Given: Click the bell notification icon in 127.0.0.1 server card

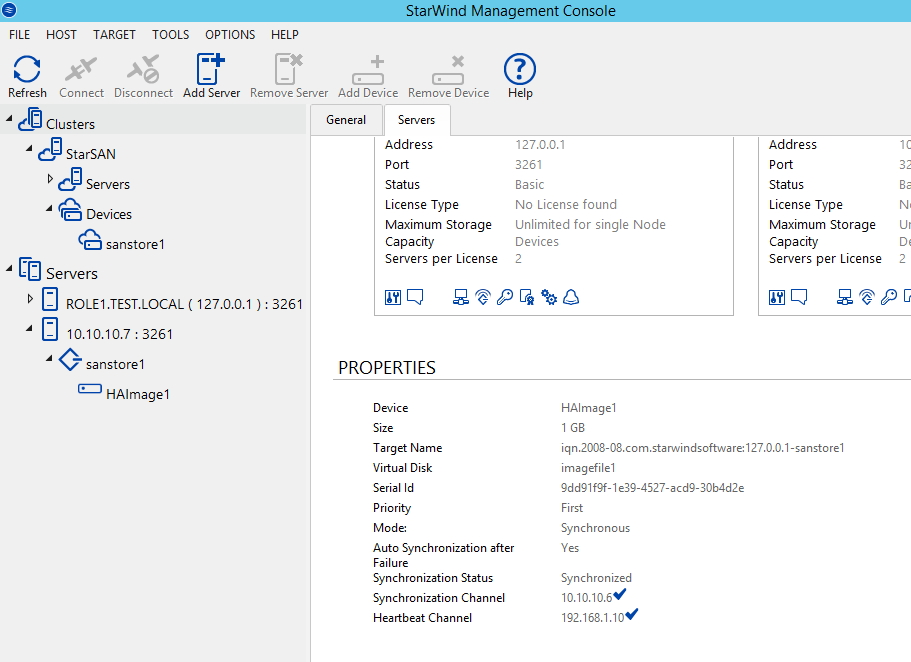Looking at the screenshot, I should (x=571, y=298).
